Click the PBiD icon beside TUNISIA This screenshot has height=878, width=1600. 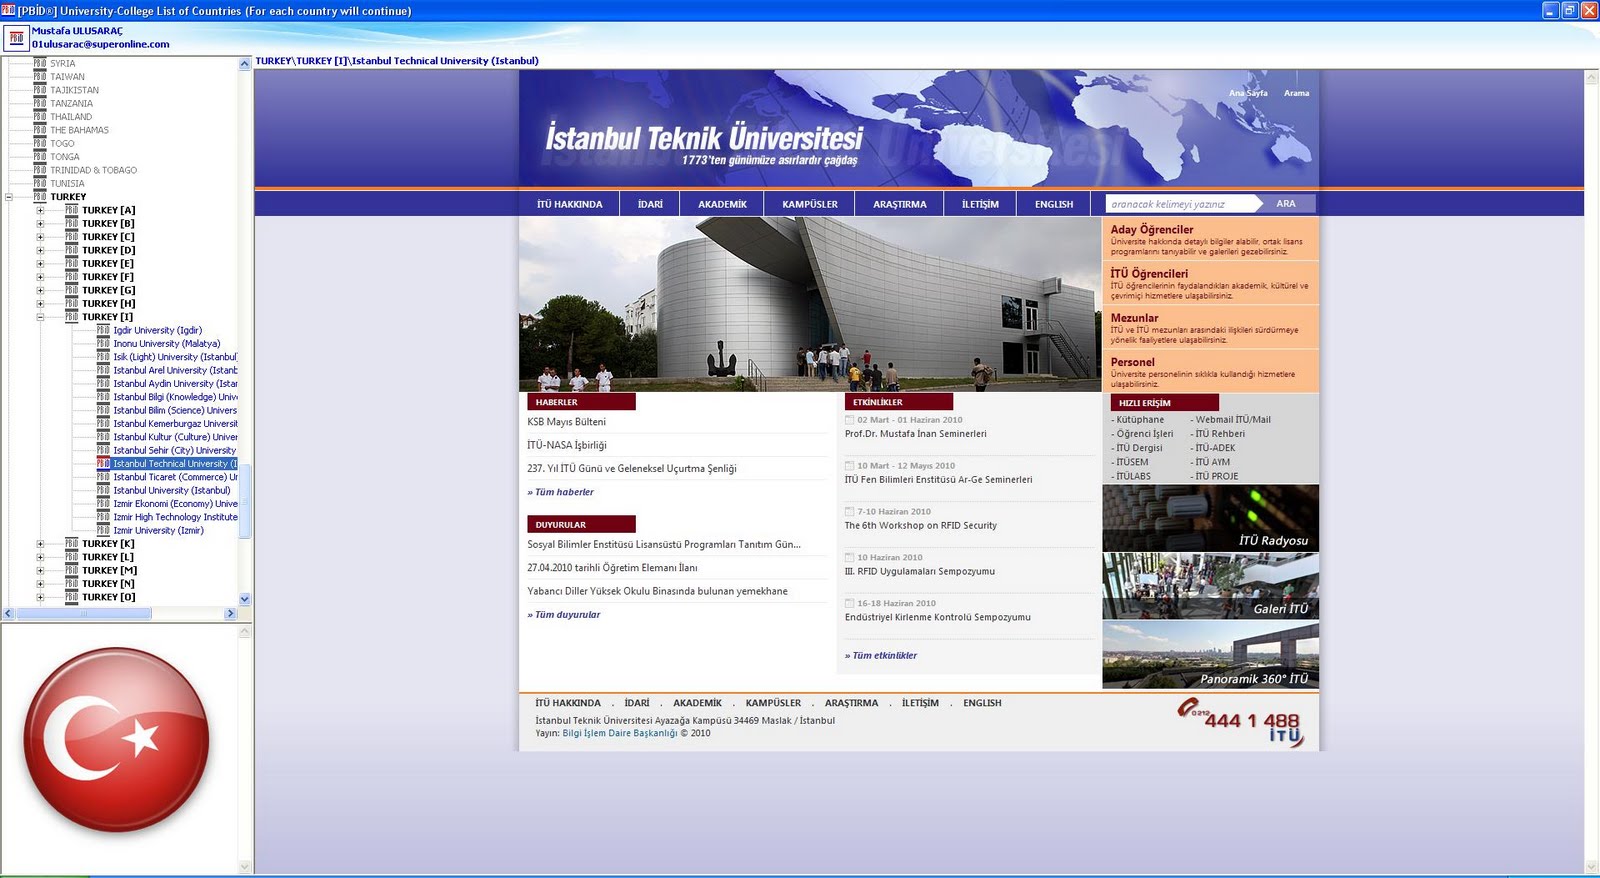pyautogui.click(x=40, y=183)
